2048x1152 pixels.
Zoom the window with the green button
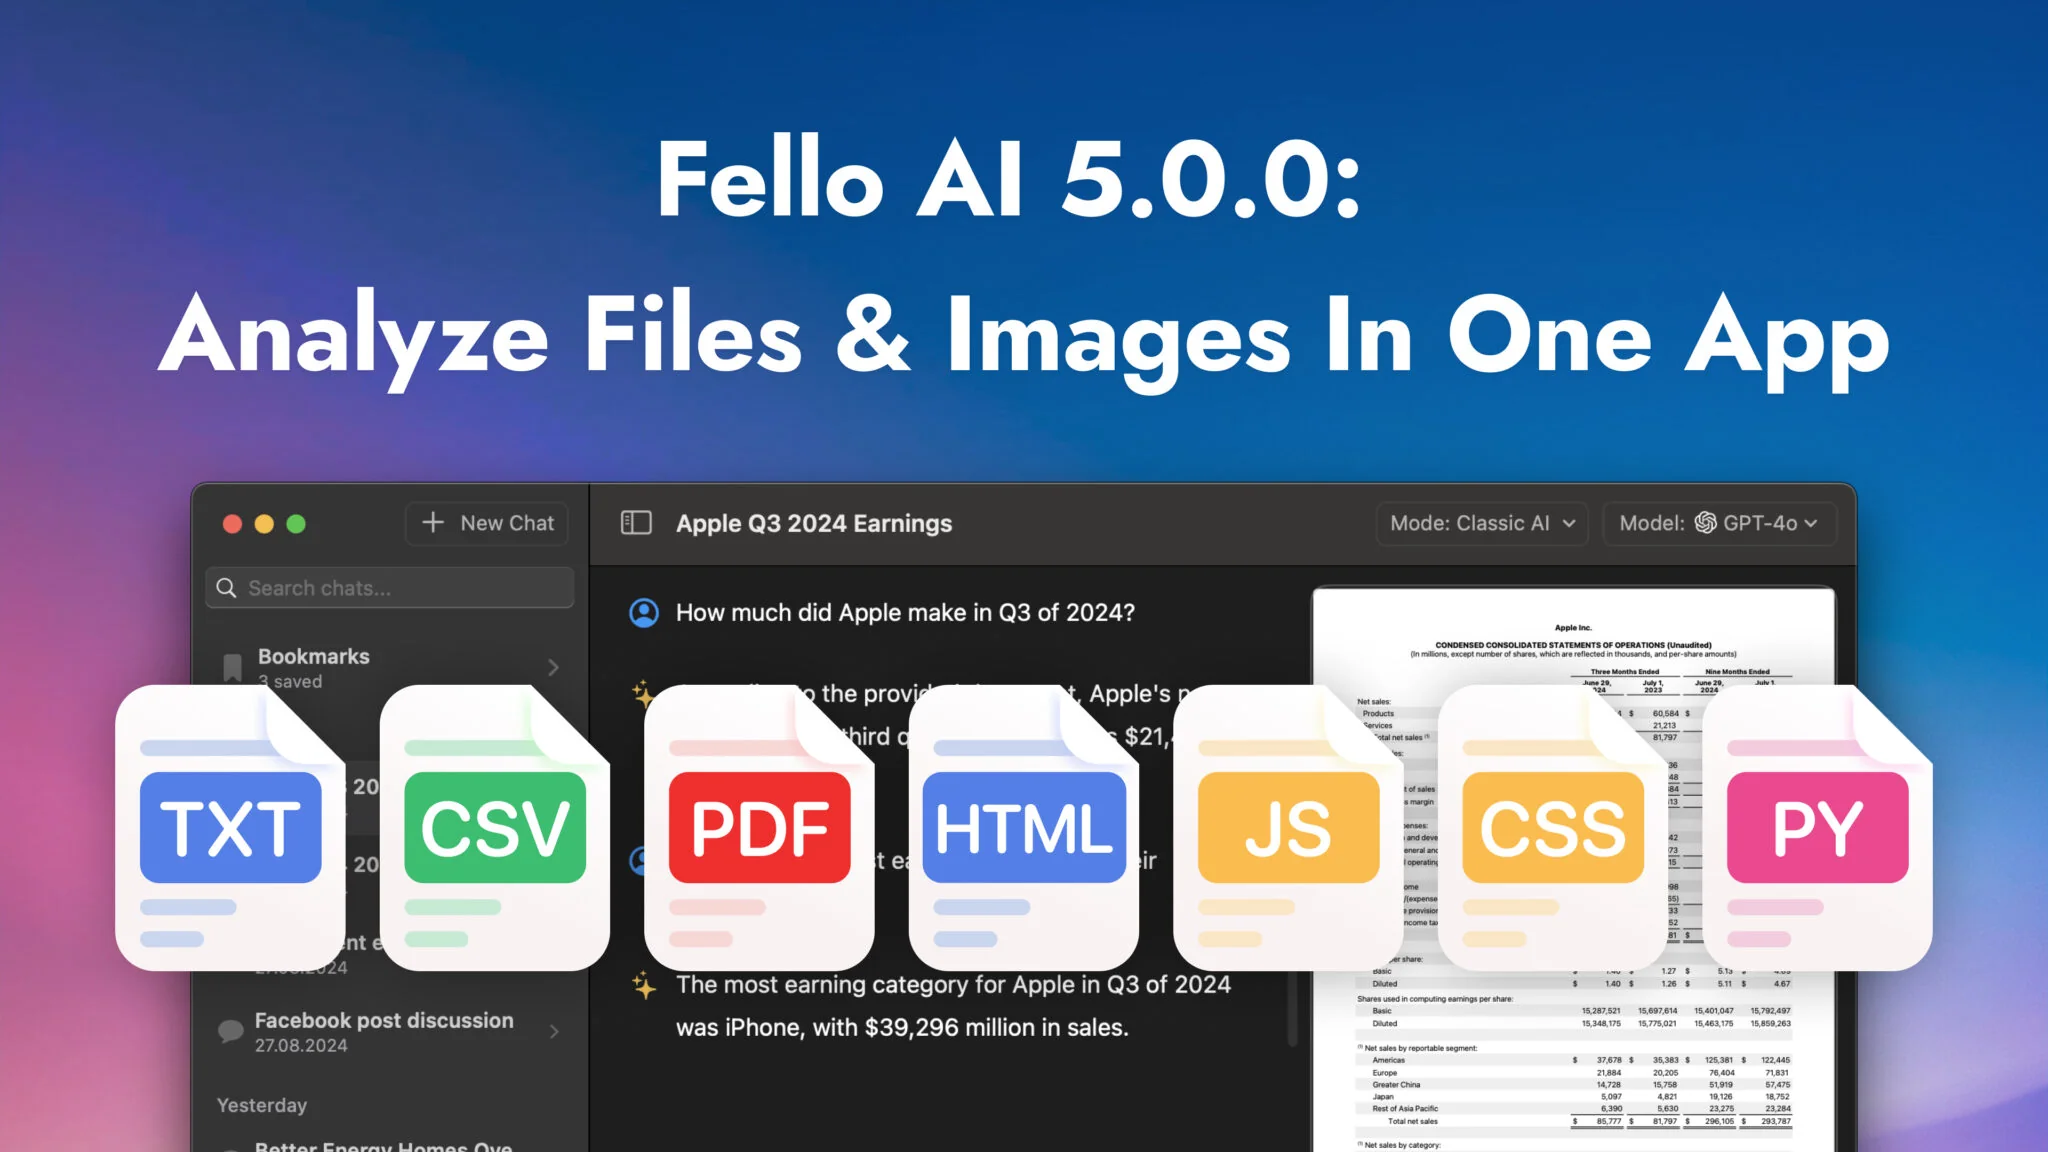point(296,524)
